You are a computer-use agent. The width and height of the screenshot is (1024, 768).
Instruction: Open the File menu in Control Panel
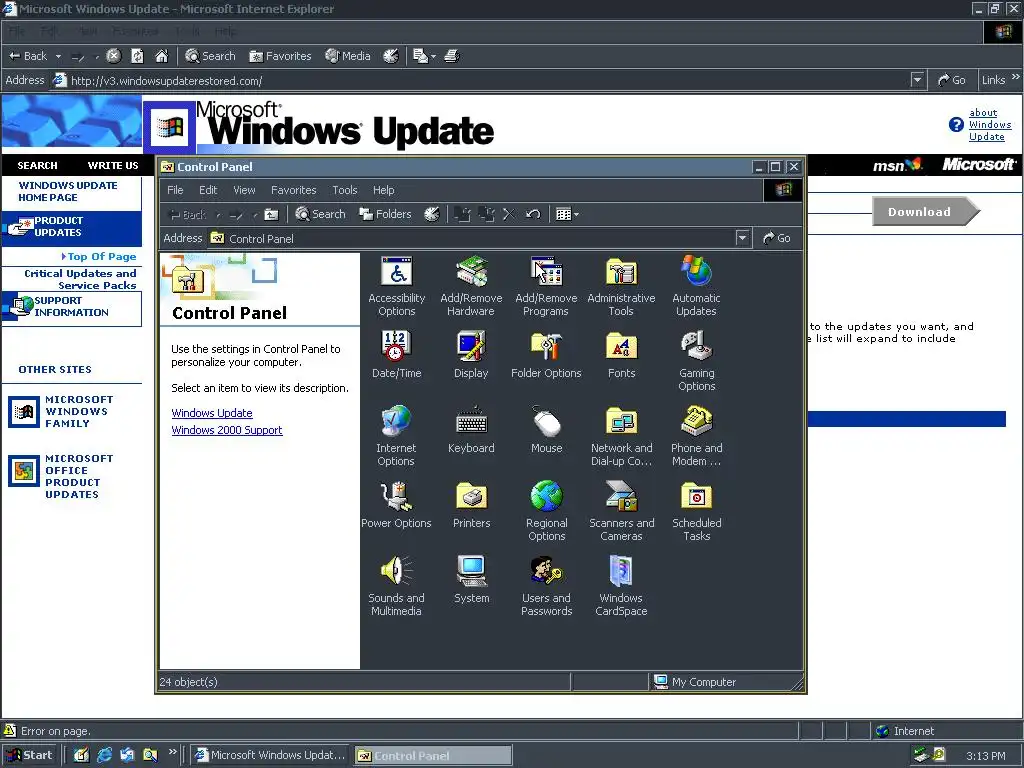tap(175, 190)
